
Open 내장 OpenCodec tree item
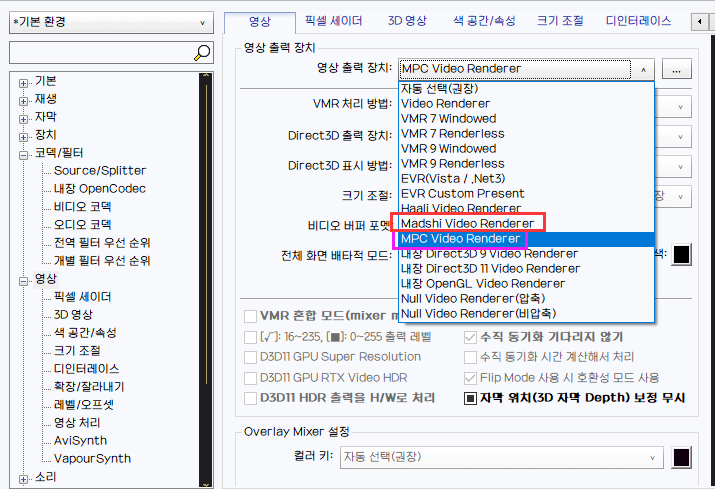[x=99, y=189]
